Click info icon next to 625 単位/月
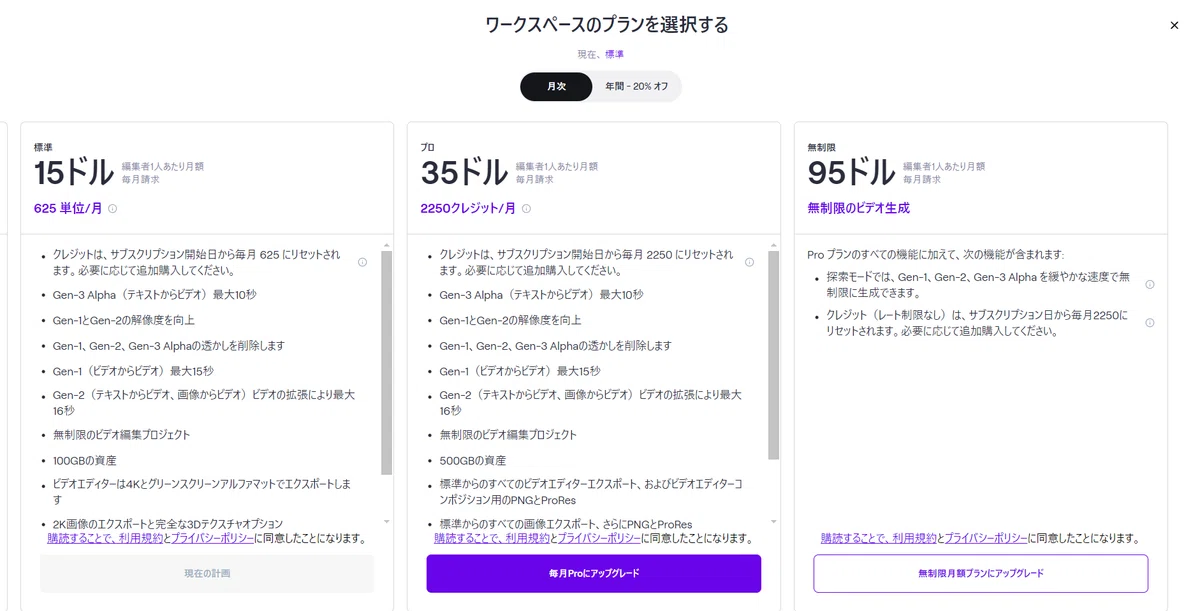This screenshot has height=611, width=1200. (x=112, y=209)
